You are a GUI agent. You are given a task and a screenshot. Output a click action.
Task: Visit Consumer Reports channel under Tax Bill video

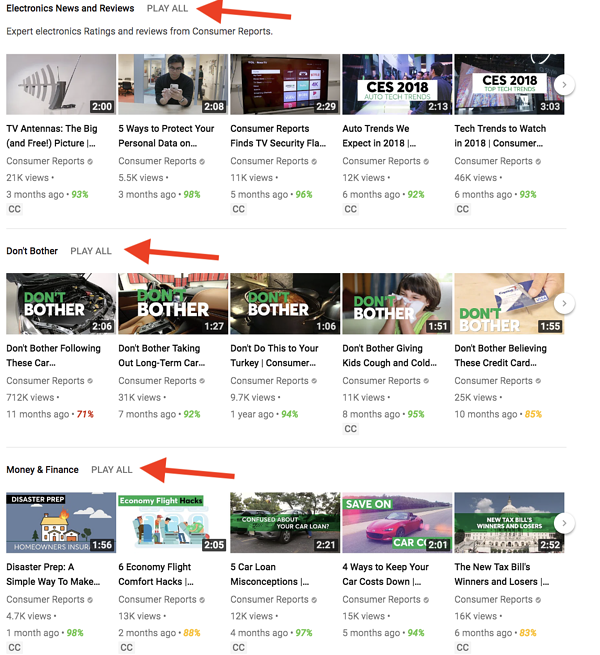(493, 599)
